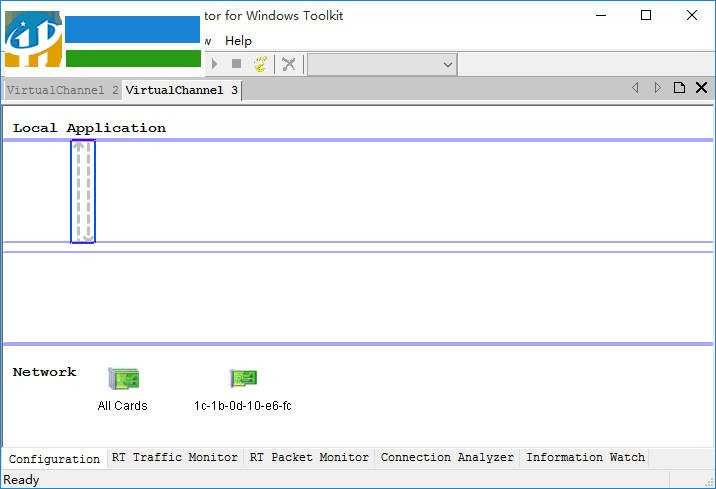Image resolution: width=716 pixels, height=489 pixels.
Task: Click the 1c-1b-0d-10-e6-fc label
Action: [x=242, y=405]
